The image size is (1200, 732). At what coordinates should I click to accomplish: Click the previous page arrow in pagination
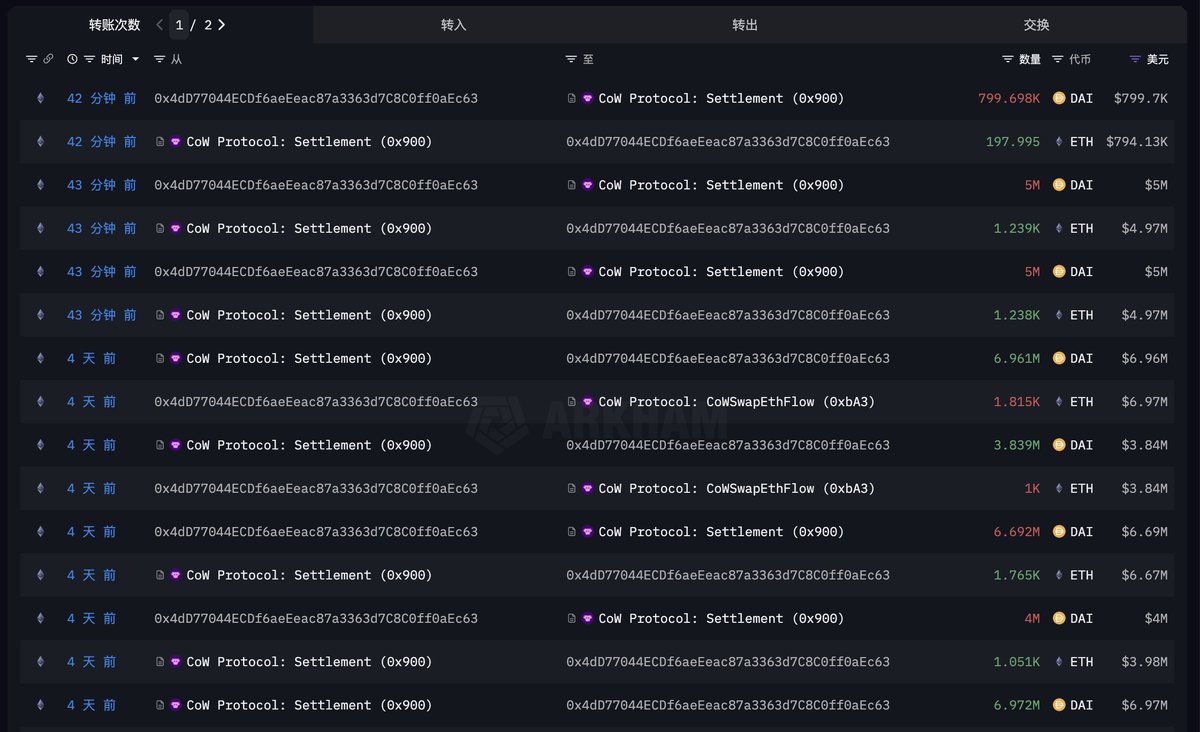(x=160, y=25)
